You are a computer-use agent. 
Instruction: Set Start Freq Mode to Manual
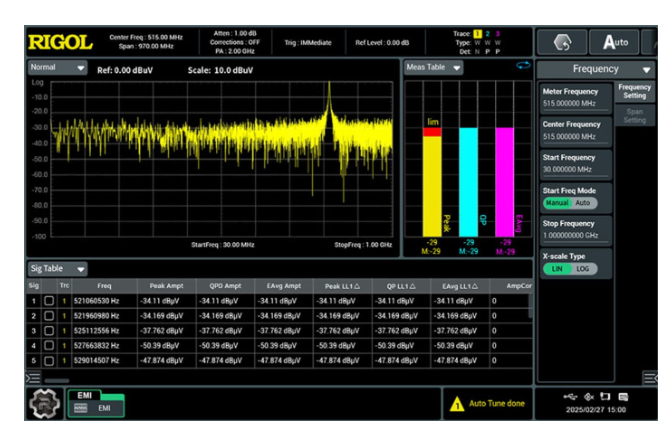(x=557, y=203)
